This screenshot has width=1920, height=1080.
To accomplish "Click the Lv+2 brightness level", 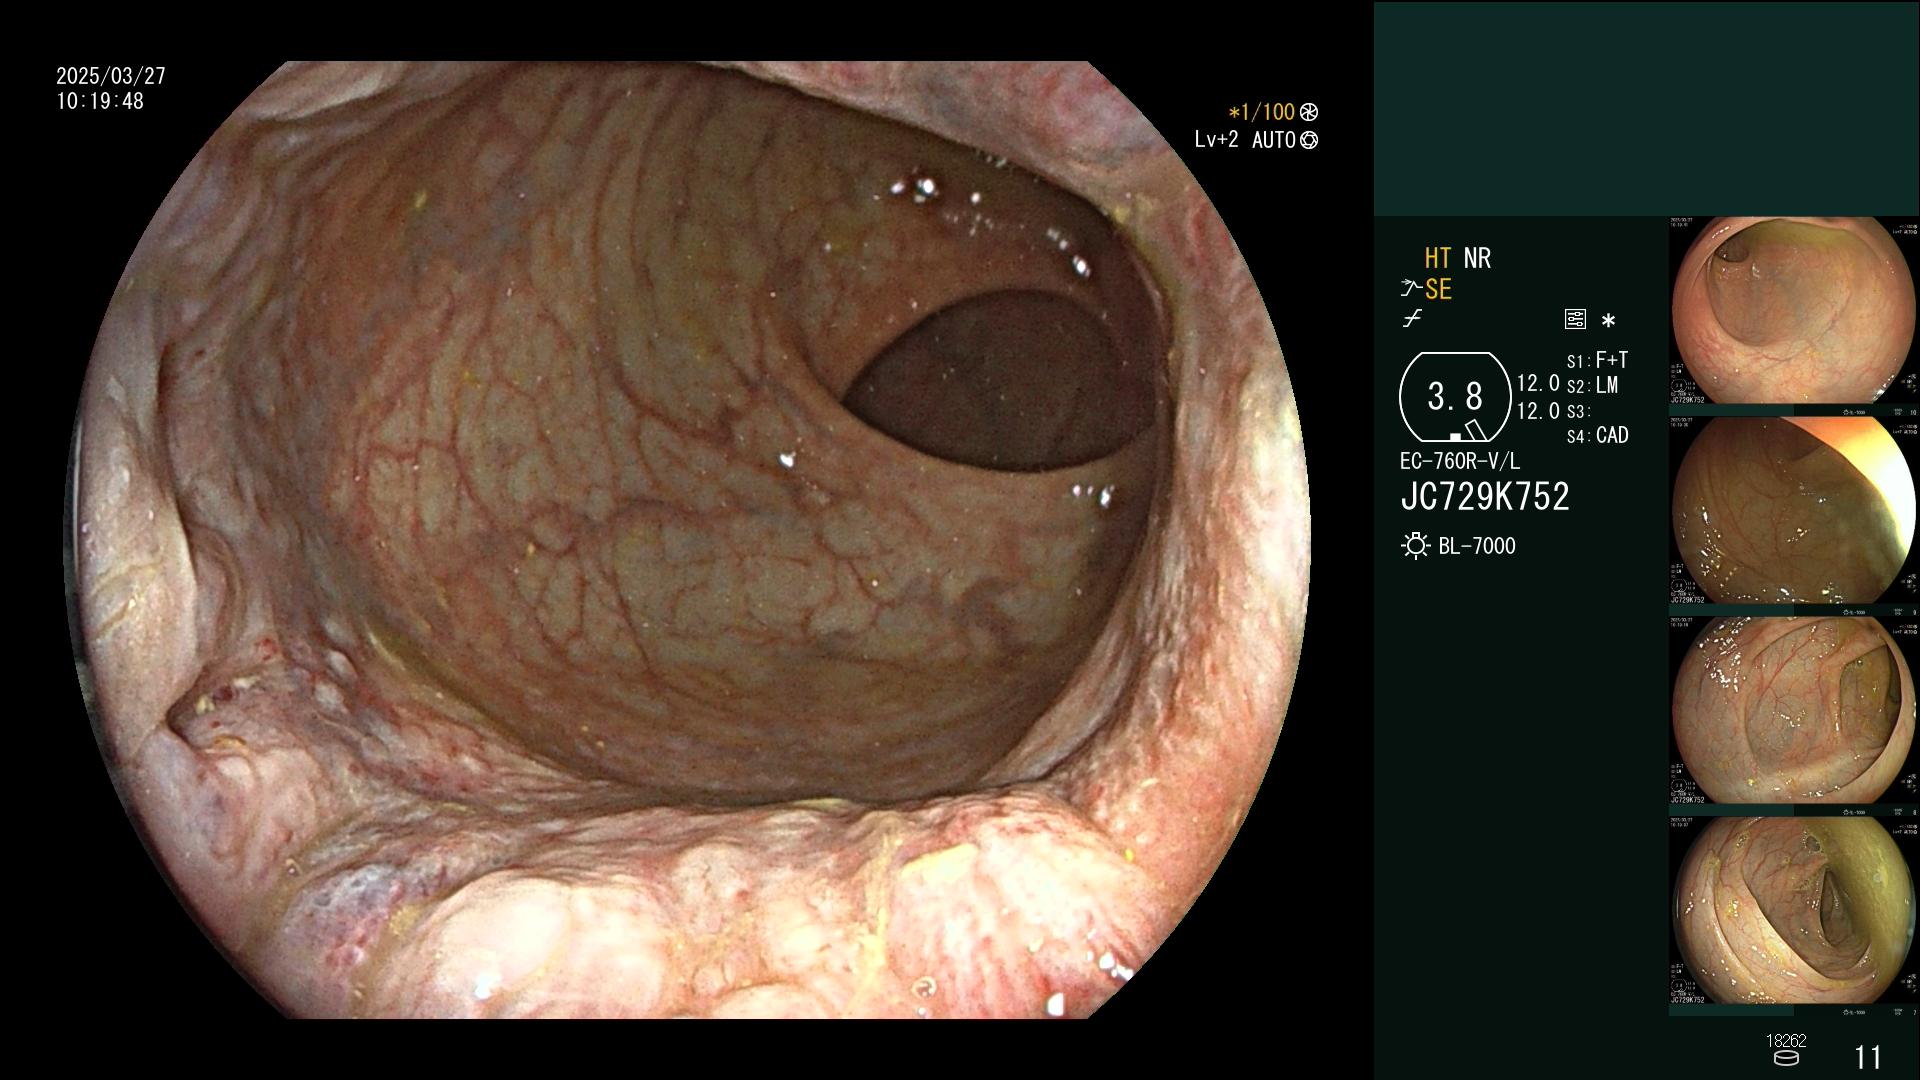I will coord(1216,140).
